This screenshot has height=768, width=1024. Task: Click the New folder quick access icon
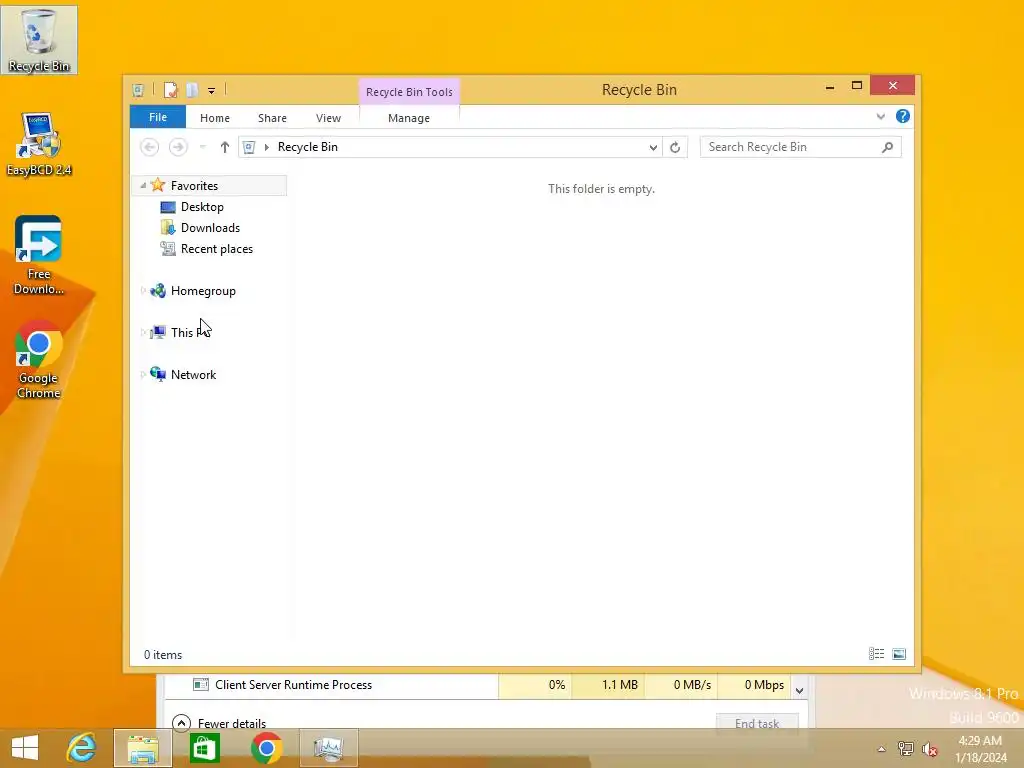191,90
